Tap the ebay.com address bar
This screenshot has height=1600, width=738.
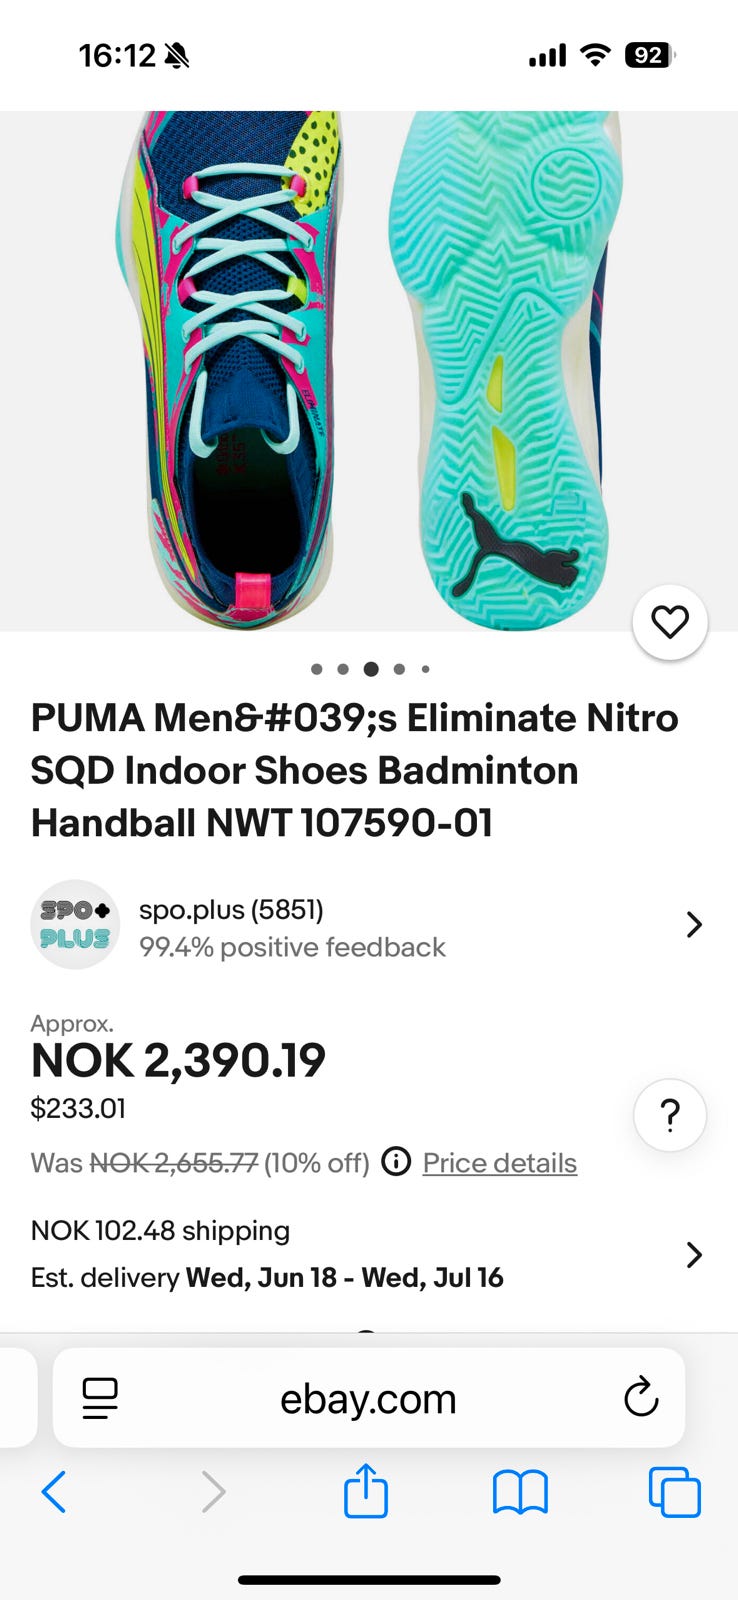click(368, 1398)
